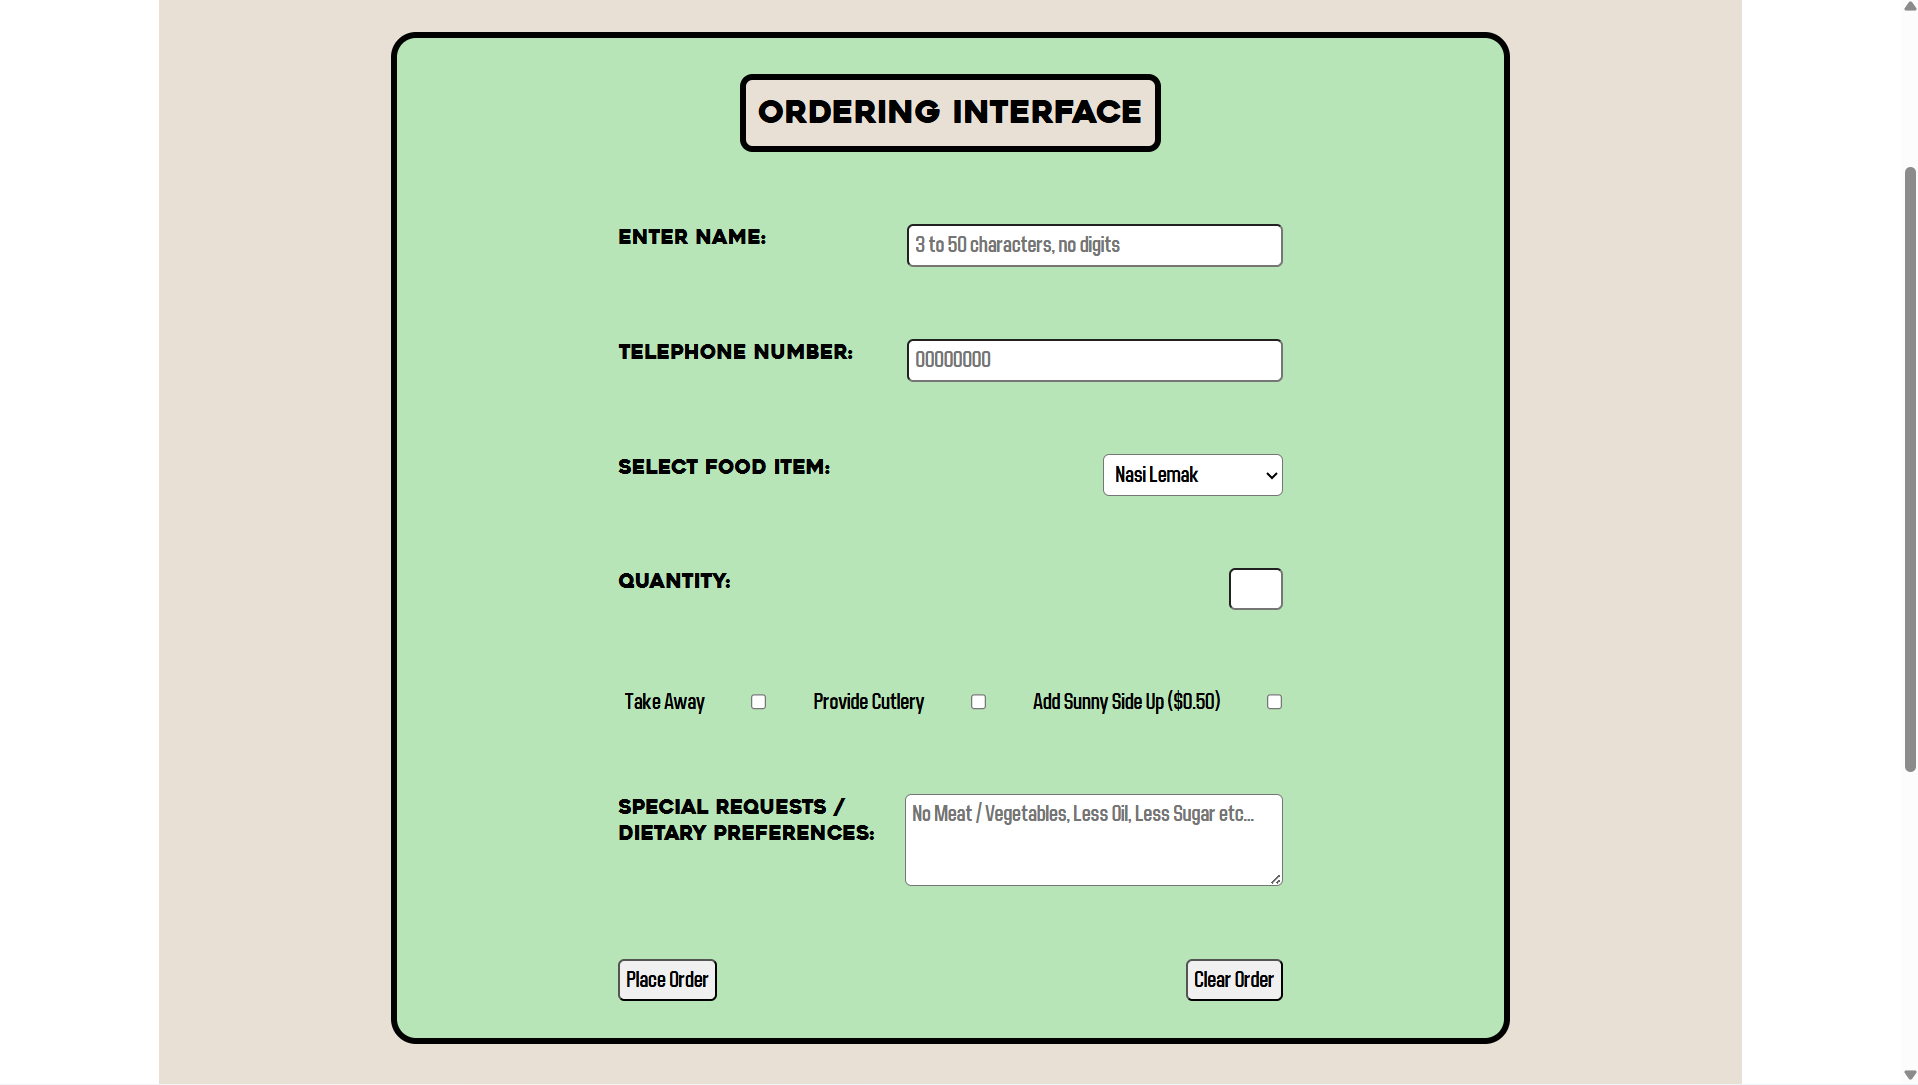Click the "Select Food Item:" label

[723, 467]
